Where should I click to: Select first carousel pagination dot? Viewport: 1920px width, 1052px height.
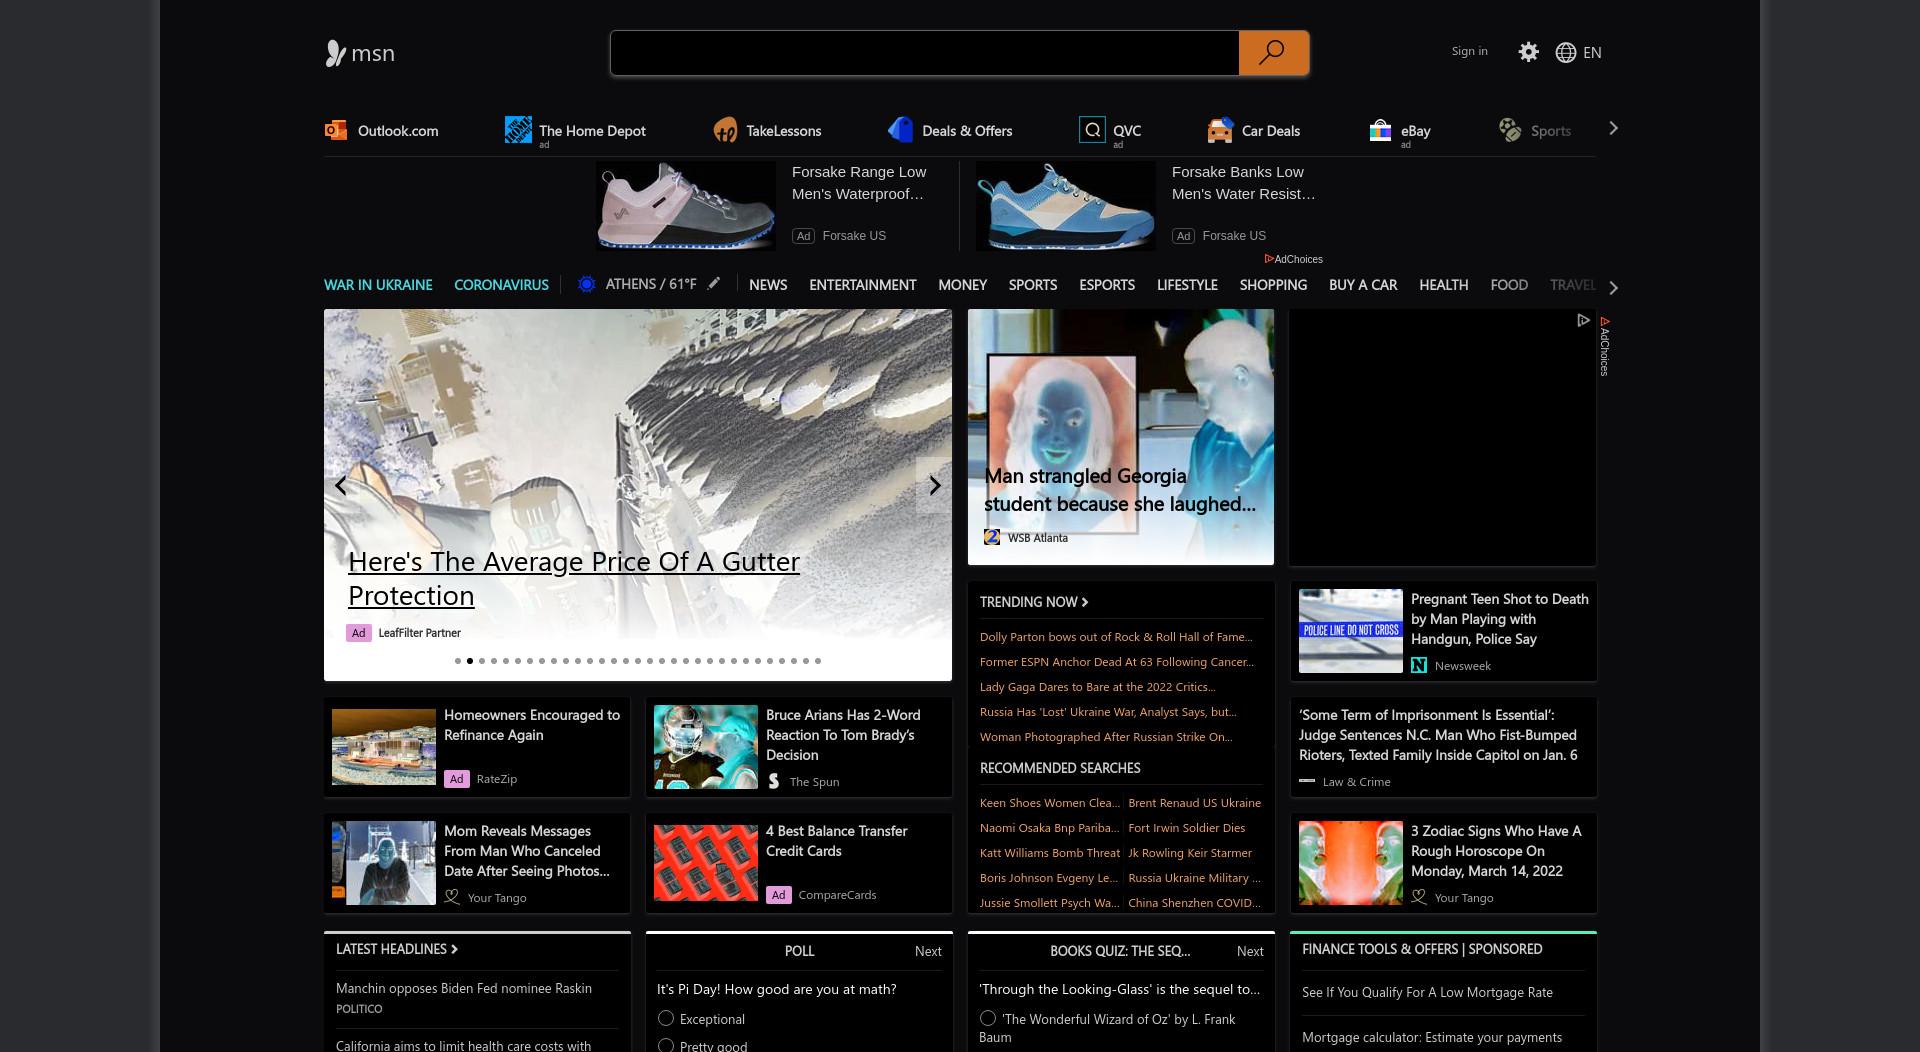(458, 661)
